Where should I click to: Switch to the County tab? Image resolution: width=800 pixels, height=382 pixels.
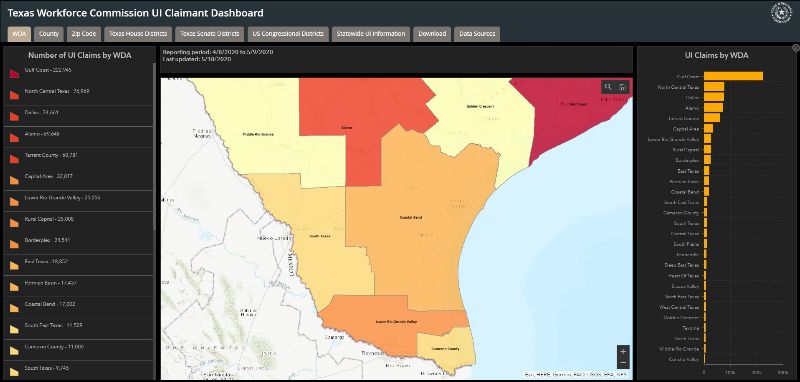coord(49,34)
